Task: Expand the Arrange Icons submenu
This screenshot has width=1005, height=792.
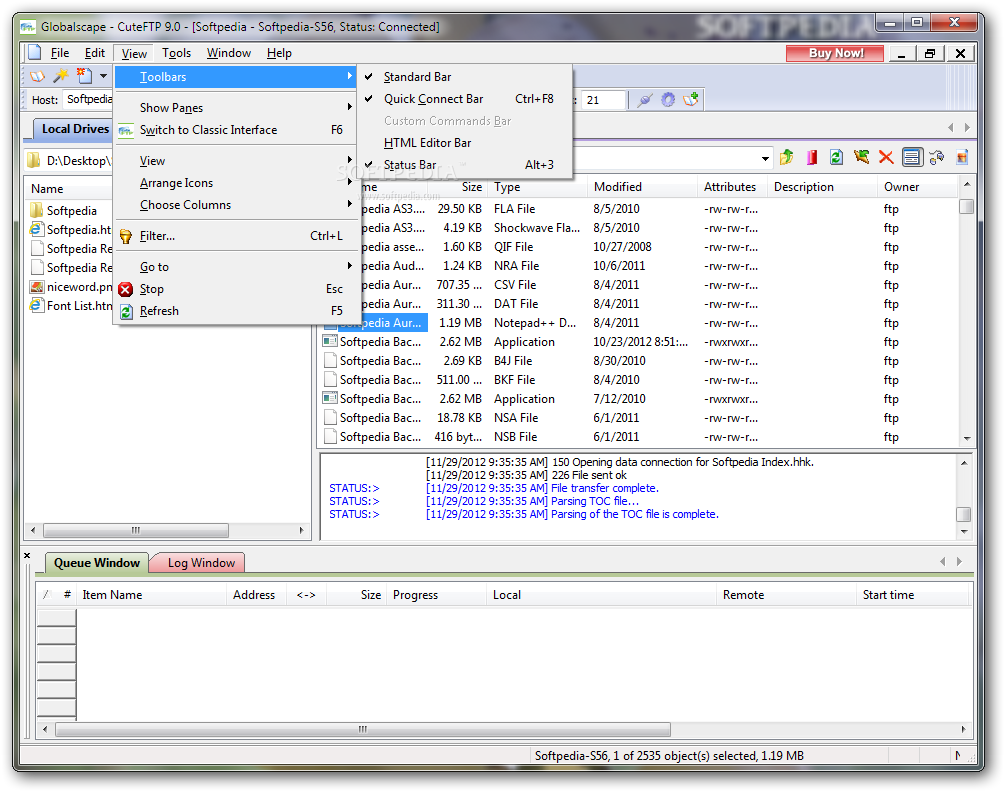Action: click(235, 183)
